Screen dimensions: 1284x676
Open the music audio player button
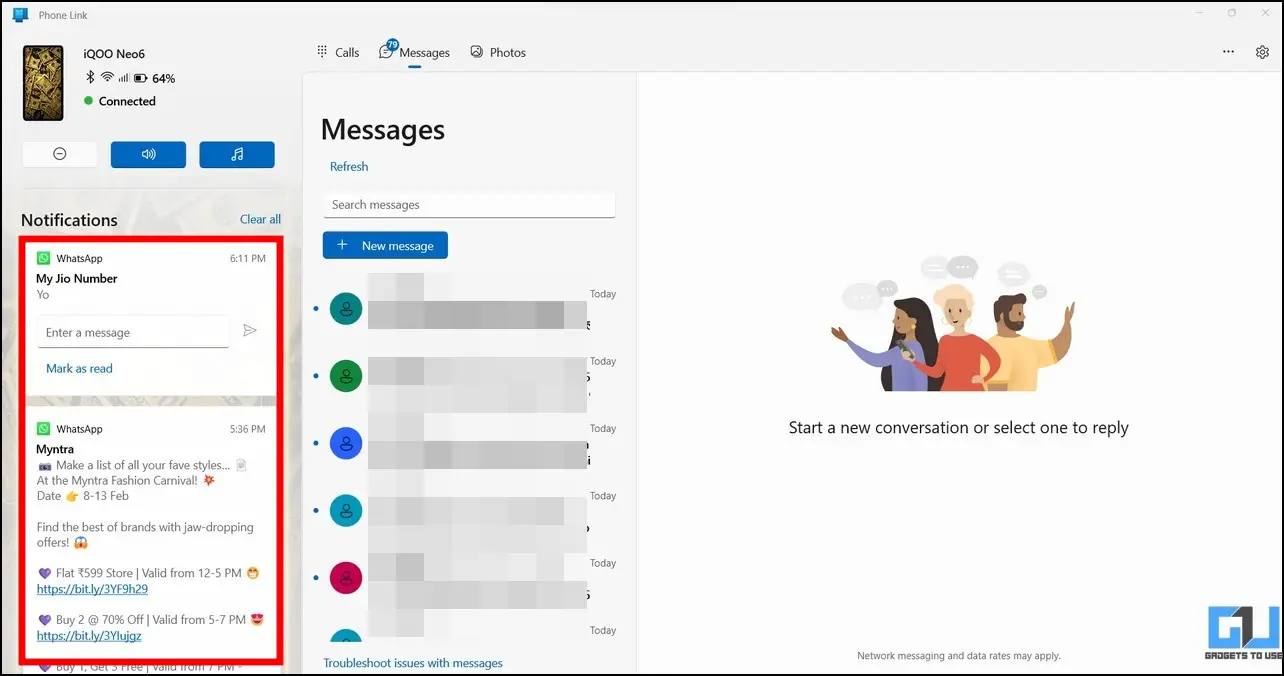237,154
